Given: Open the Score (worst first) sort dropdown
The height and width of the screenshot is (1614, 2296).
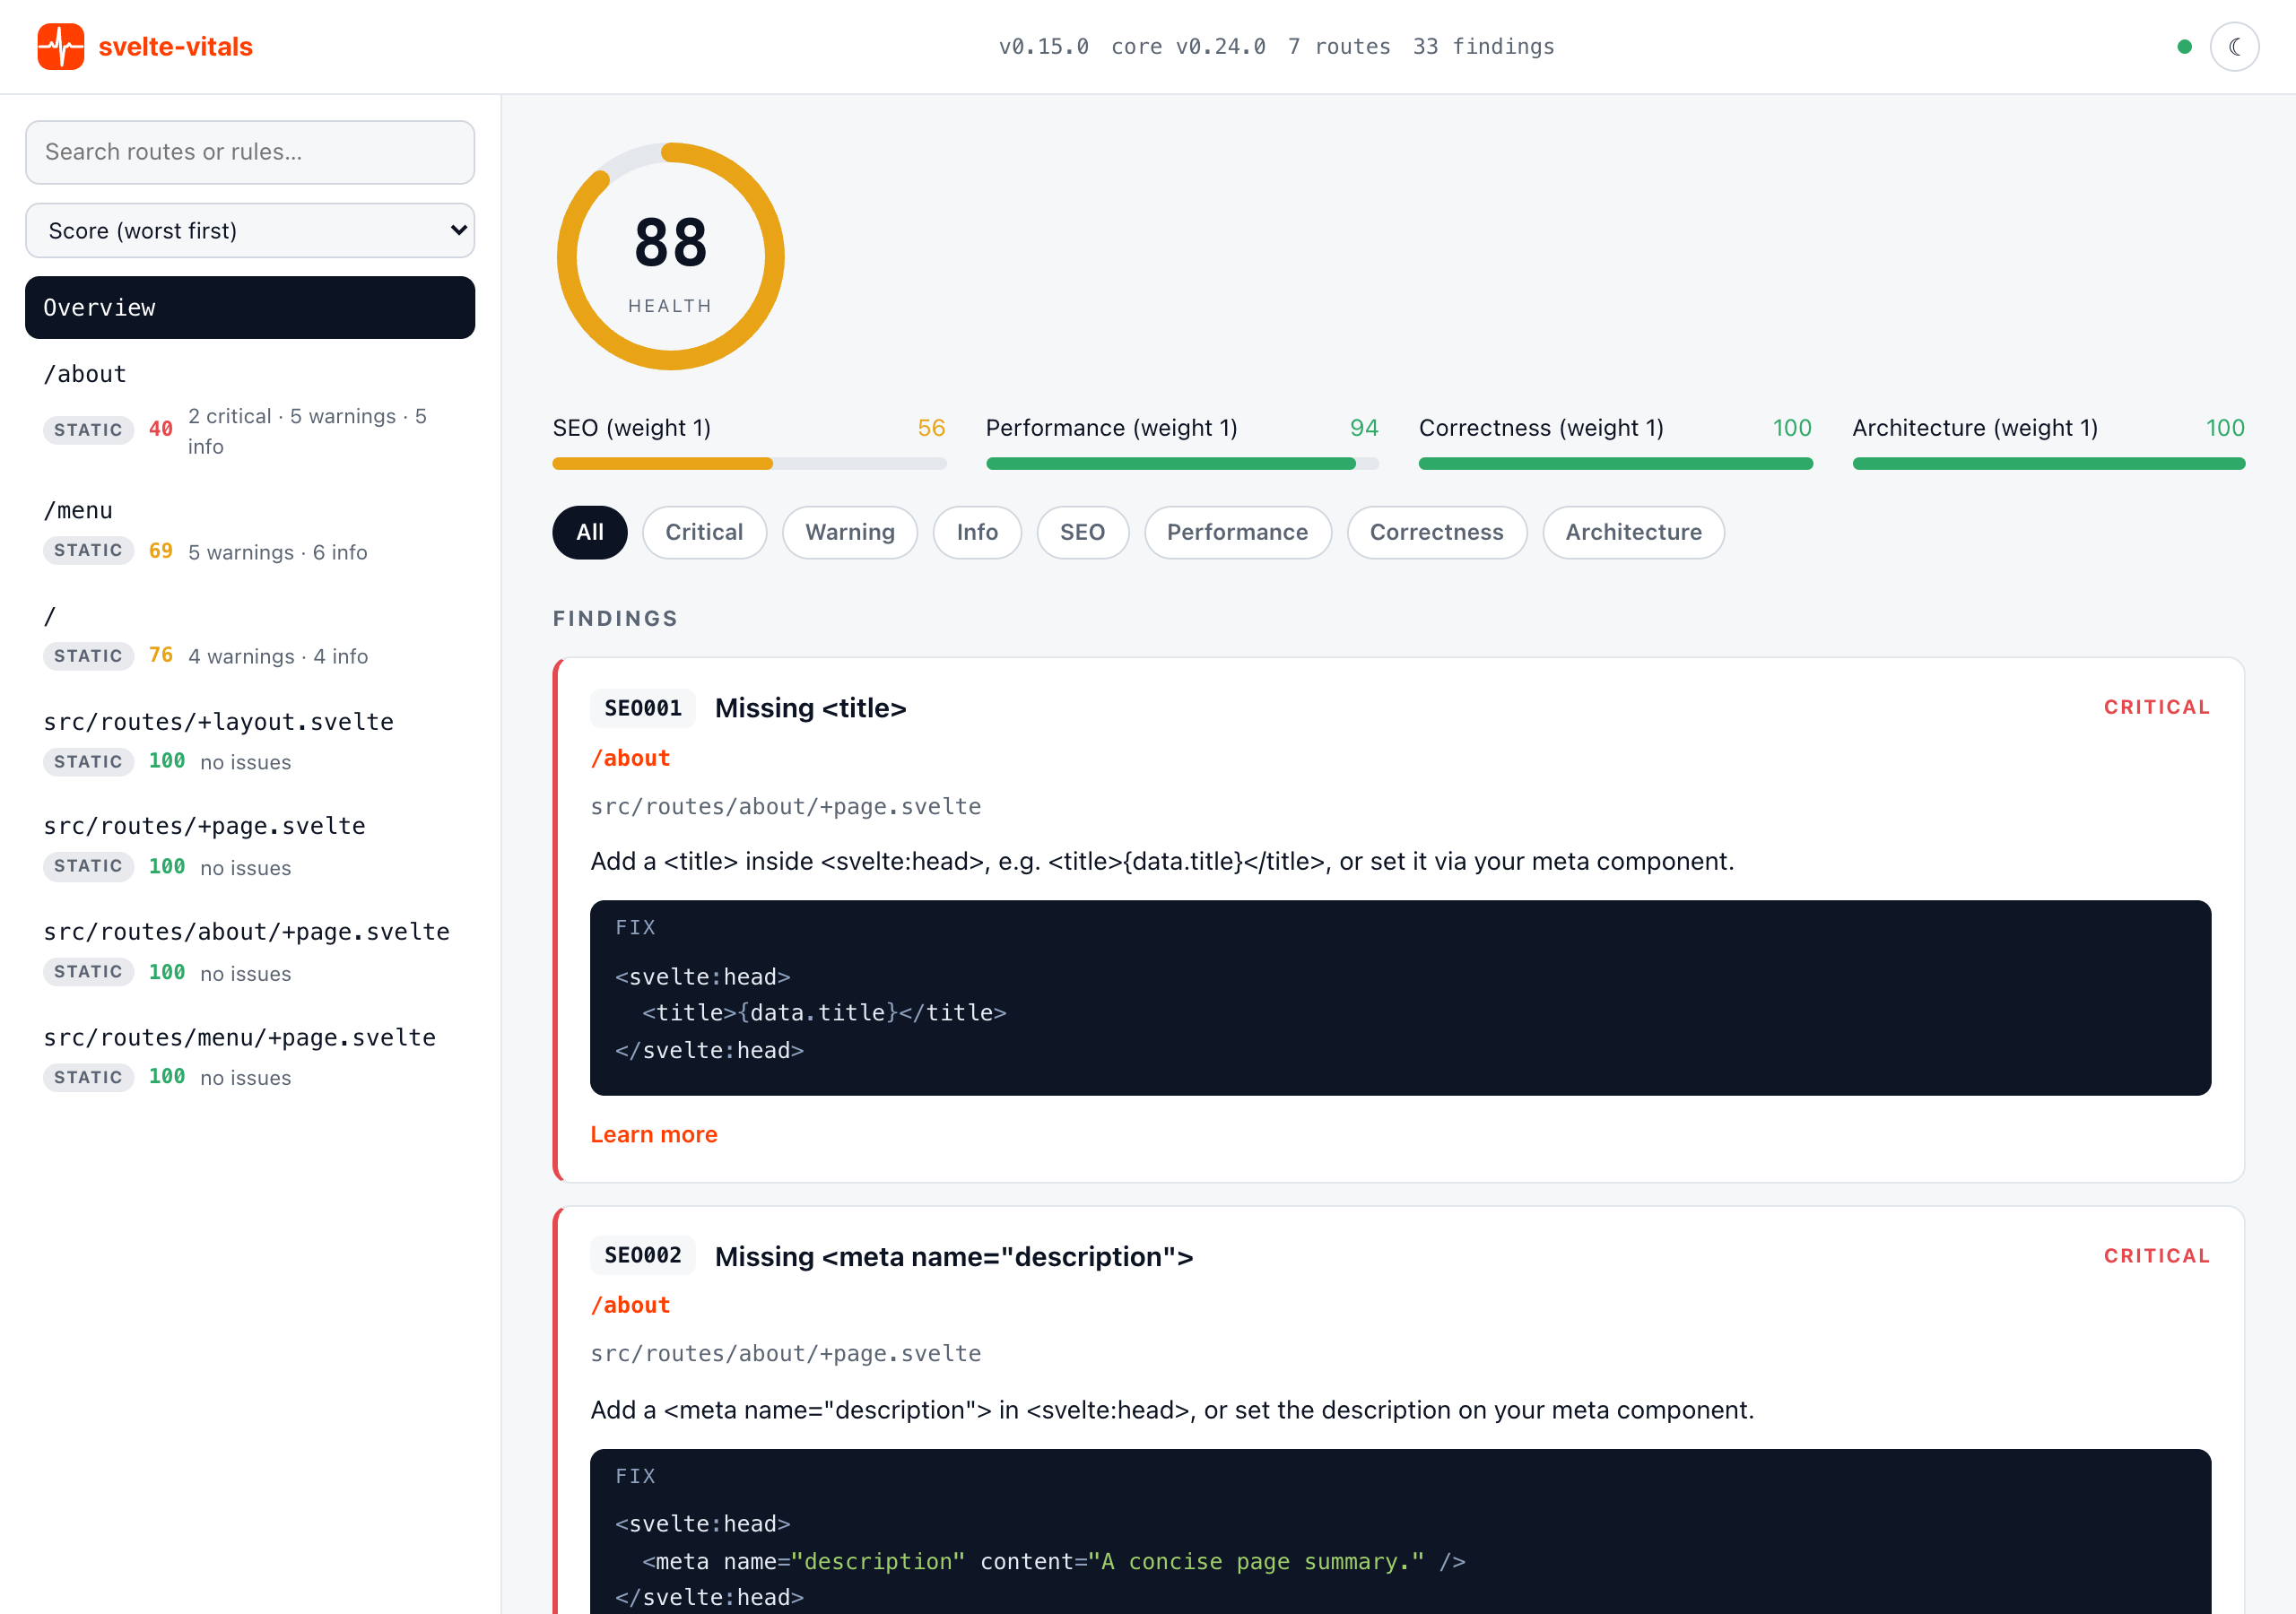Looking at the screenshot, I should click(x=250, y=231).
